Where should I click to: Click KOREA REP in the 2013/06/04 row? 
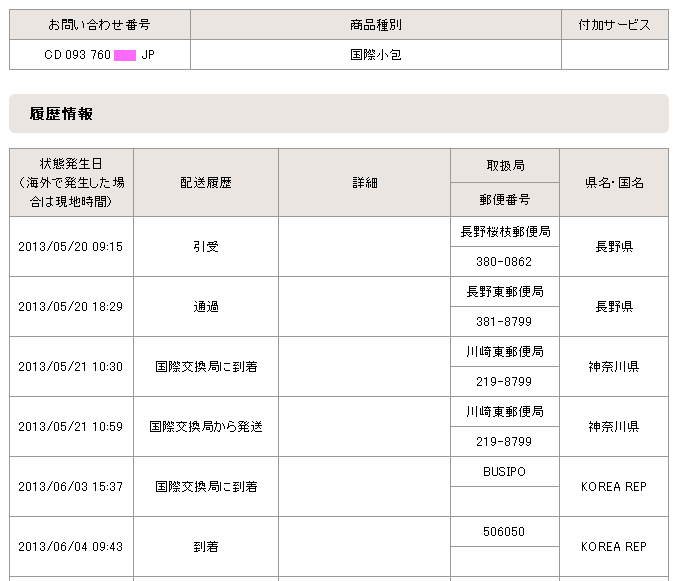(614, 547)
